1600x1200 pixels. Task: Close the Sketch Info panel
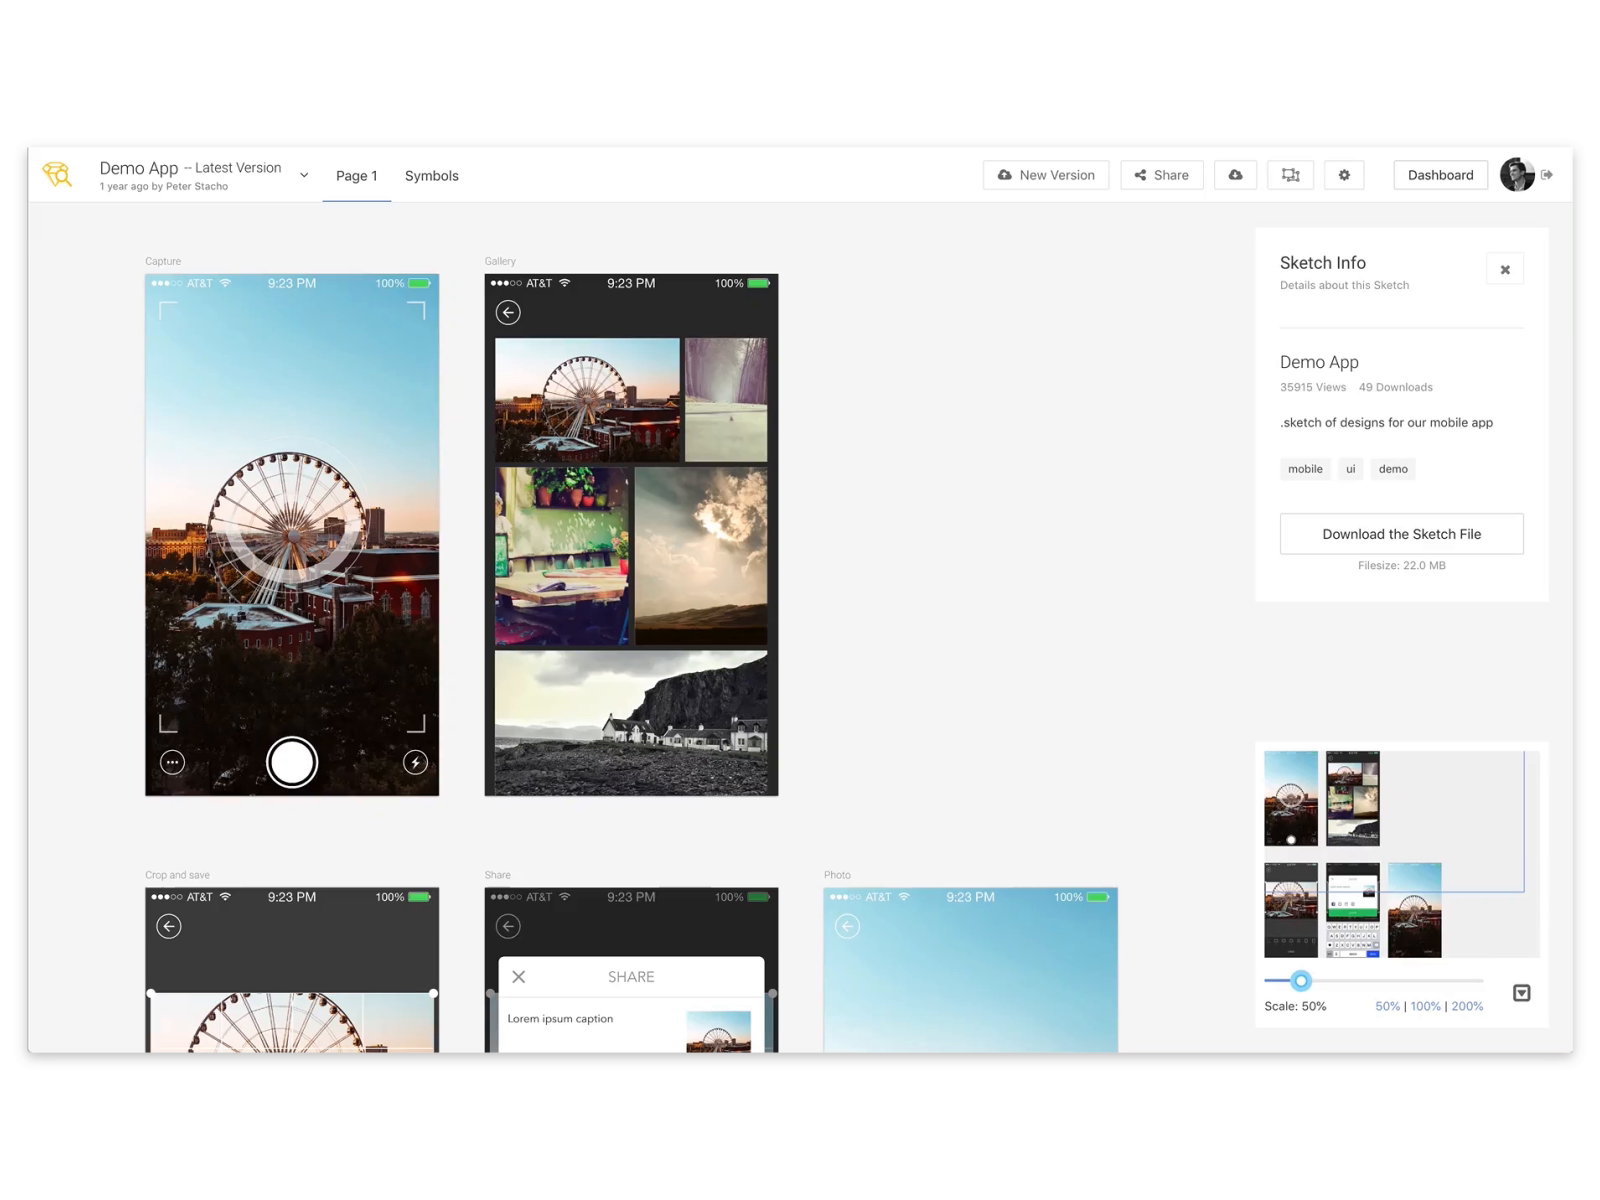[1505, 268]
